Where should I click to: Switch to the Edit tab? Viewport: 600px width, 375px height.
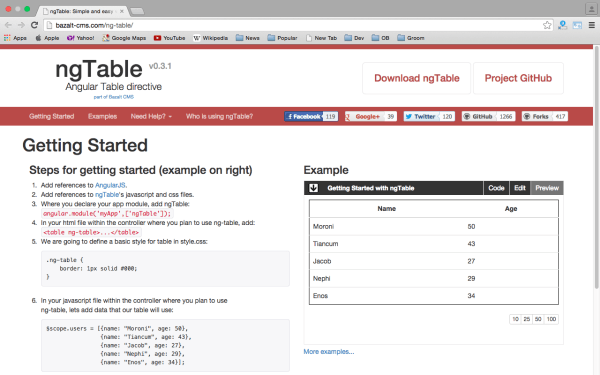520,188
